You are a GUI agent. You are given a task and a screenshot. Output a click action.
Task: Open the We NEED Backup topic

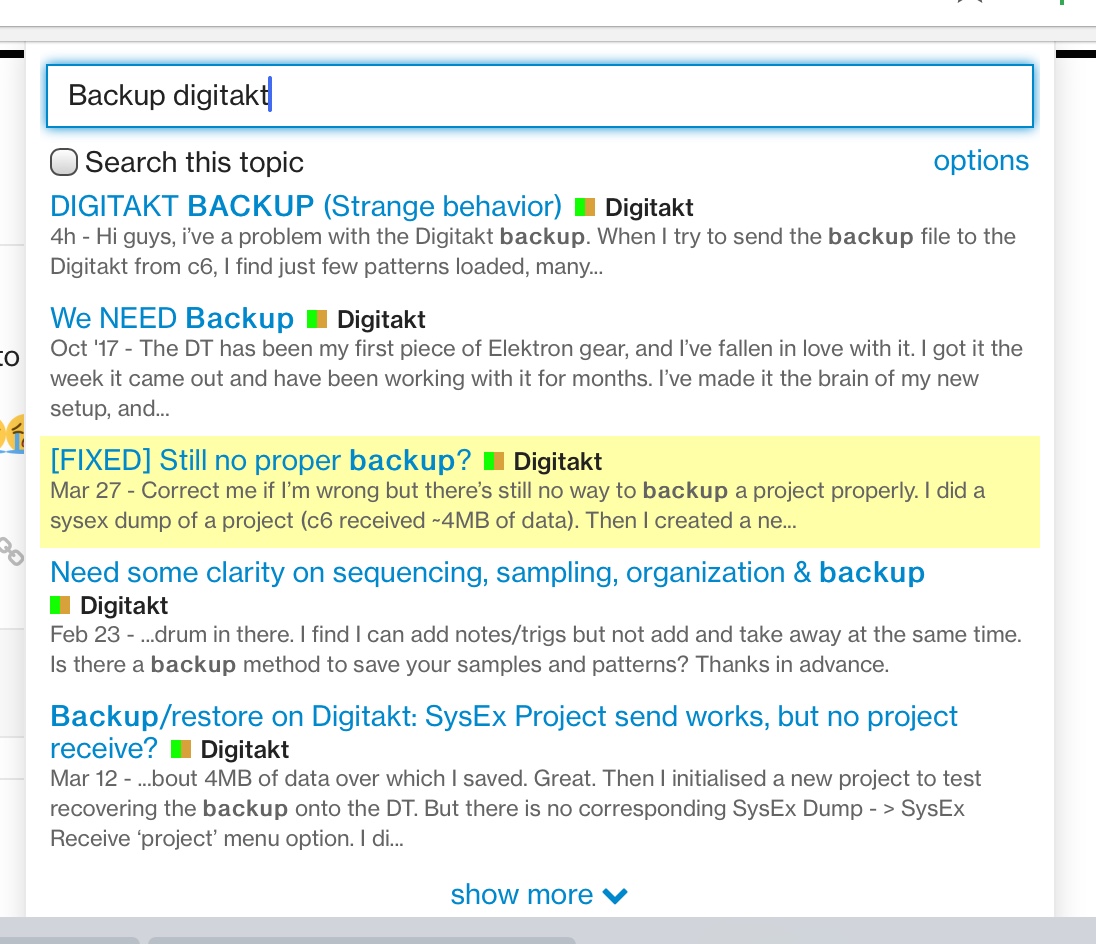pos(172,318)
